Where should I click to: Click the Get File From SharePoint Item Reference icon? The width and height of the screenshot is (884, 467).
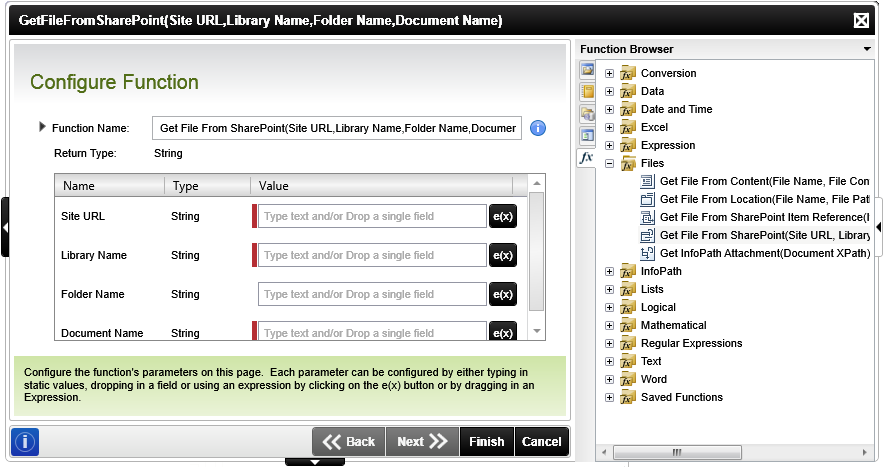pyautogui.click(x=647, y=217)
